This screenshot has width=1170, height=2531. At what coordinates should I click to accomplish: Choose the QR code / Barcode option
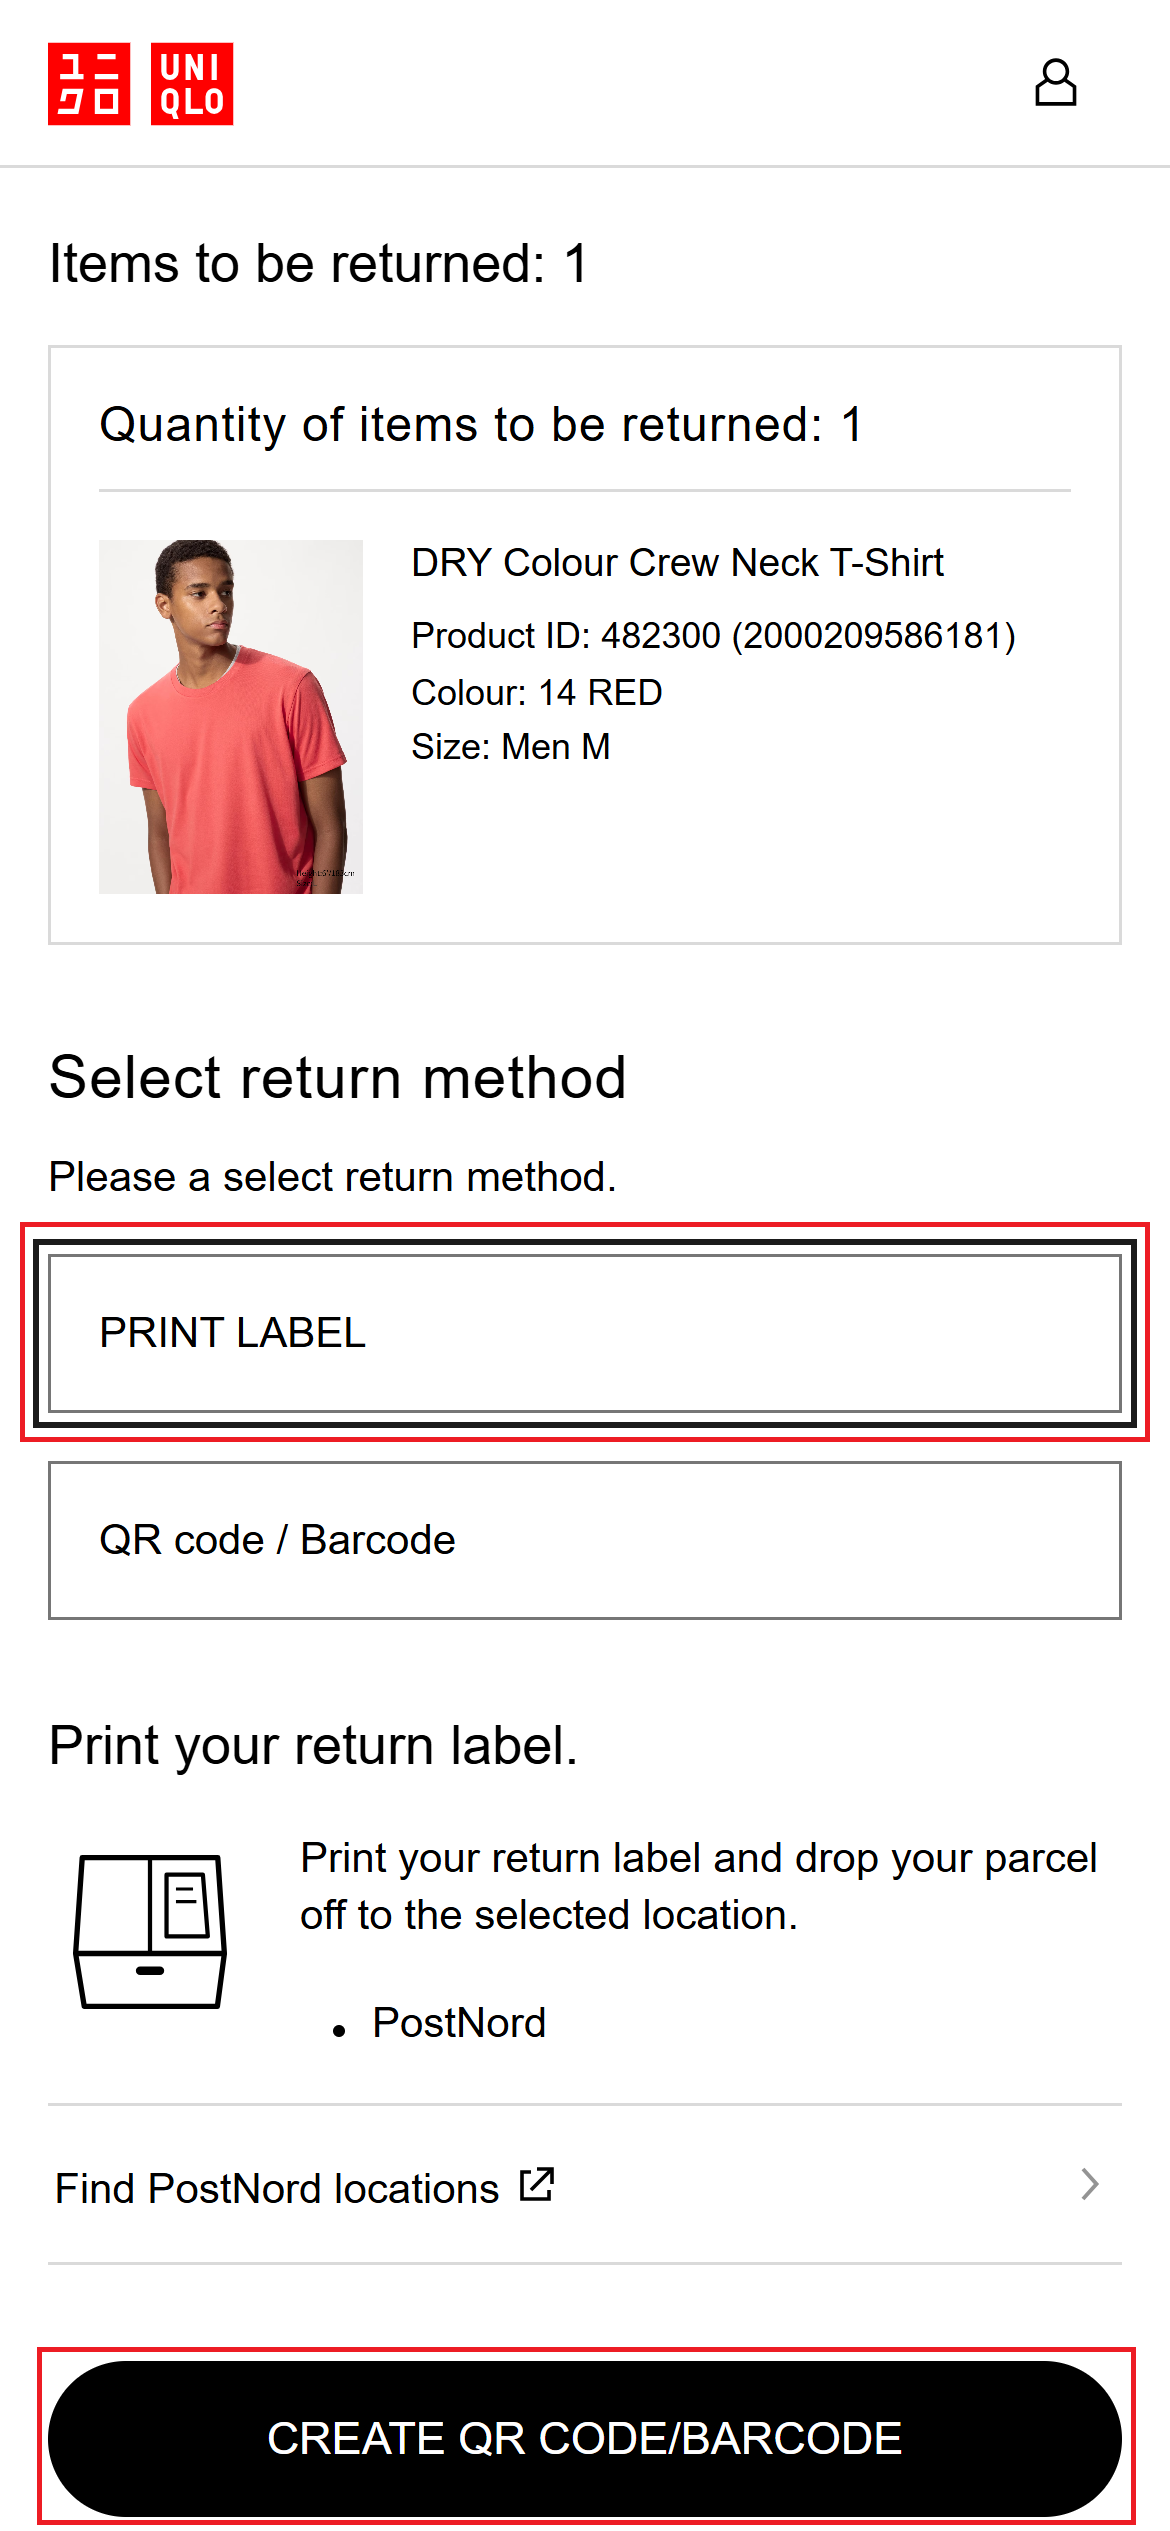(585, 1540)
